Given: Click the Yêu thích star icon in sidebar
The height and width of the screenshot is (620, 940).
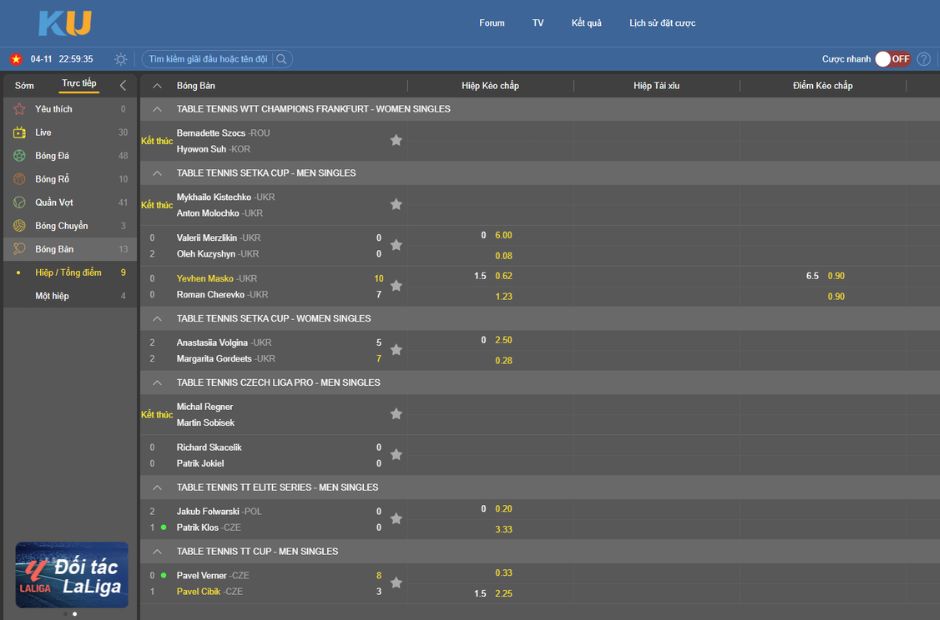Looking at the screenshot, I should (x=19, y=109).
